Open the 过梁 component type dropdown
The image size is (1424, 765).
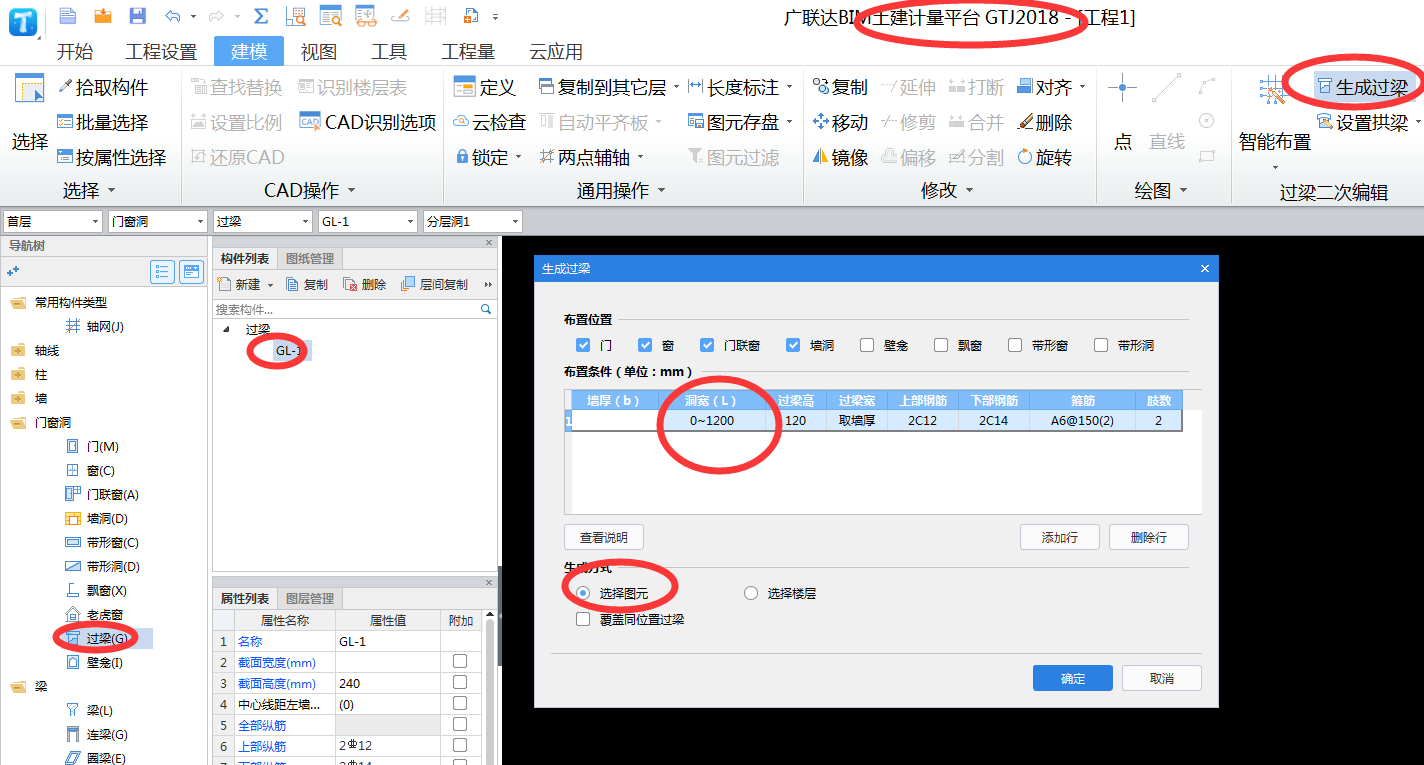coord(263,221)
